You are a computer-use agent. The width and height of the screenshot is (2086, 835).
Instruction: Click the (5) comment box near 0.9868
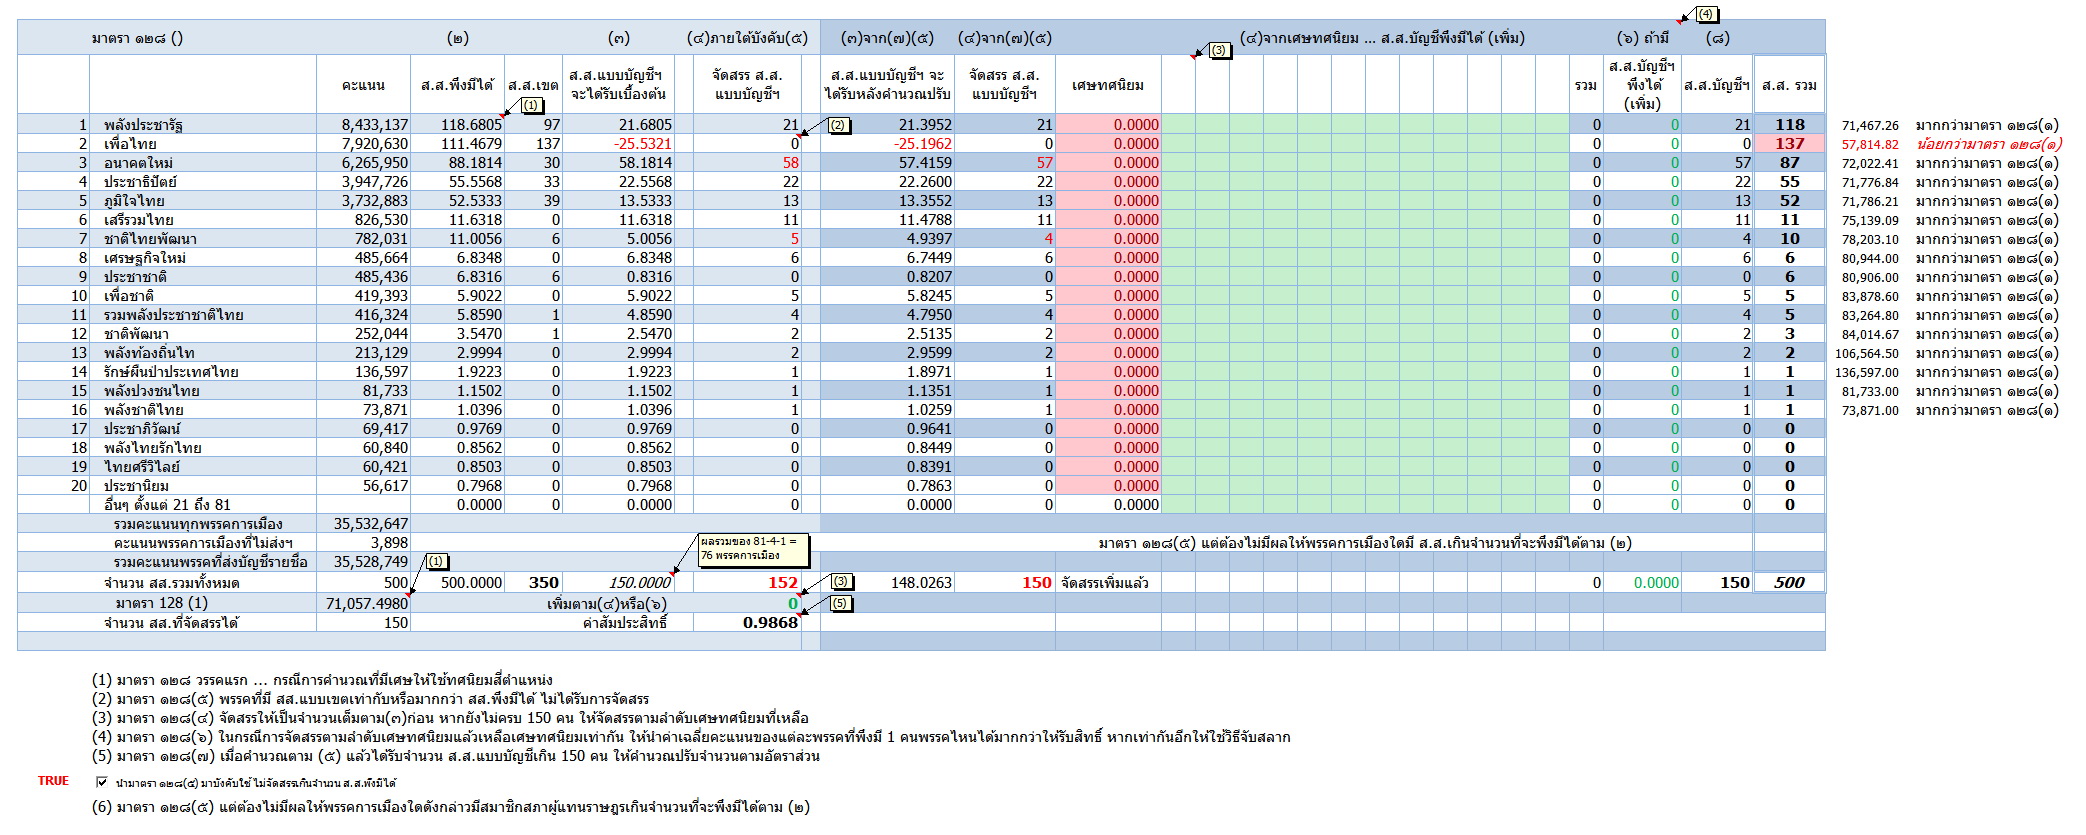[x=840, y=603]
